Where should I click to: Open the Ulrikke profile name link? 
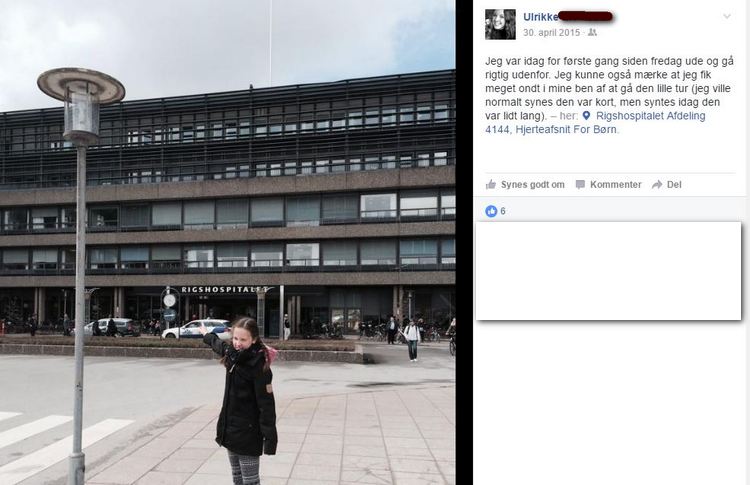click(x=540, y=17)
